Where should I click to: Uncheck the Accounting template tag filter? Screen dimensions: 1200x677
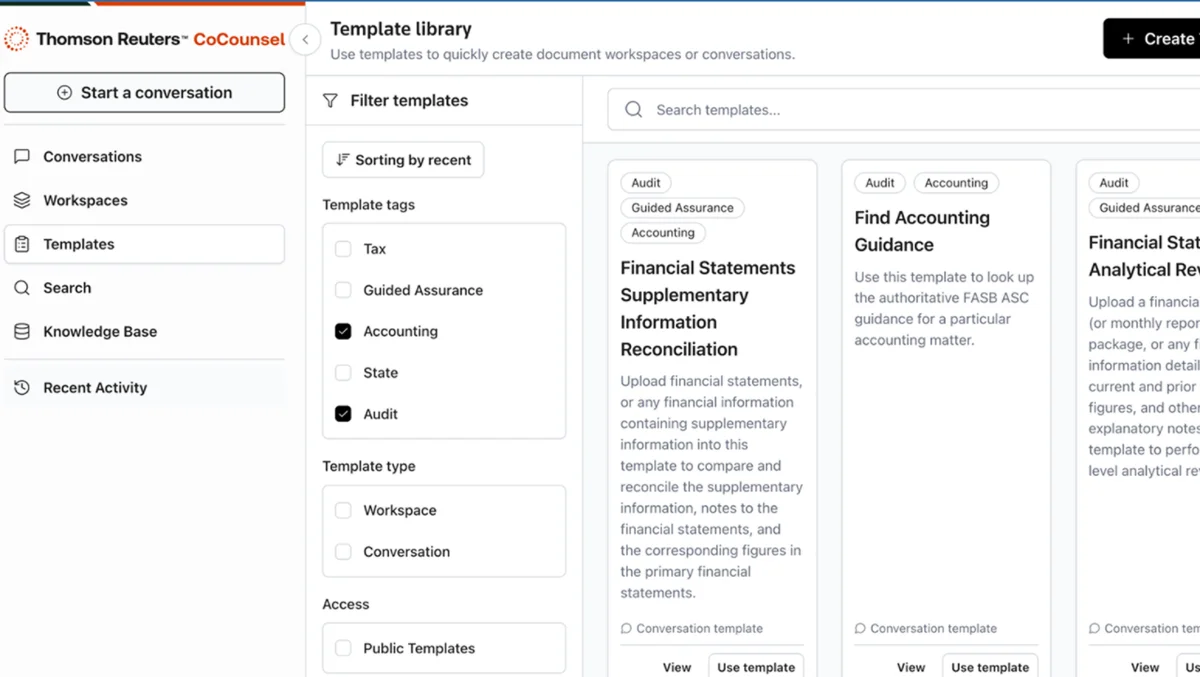point(342,331)
